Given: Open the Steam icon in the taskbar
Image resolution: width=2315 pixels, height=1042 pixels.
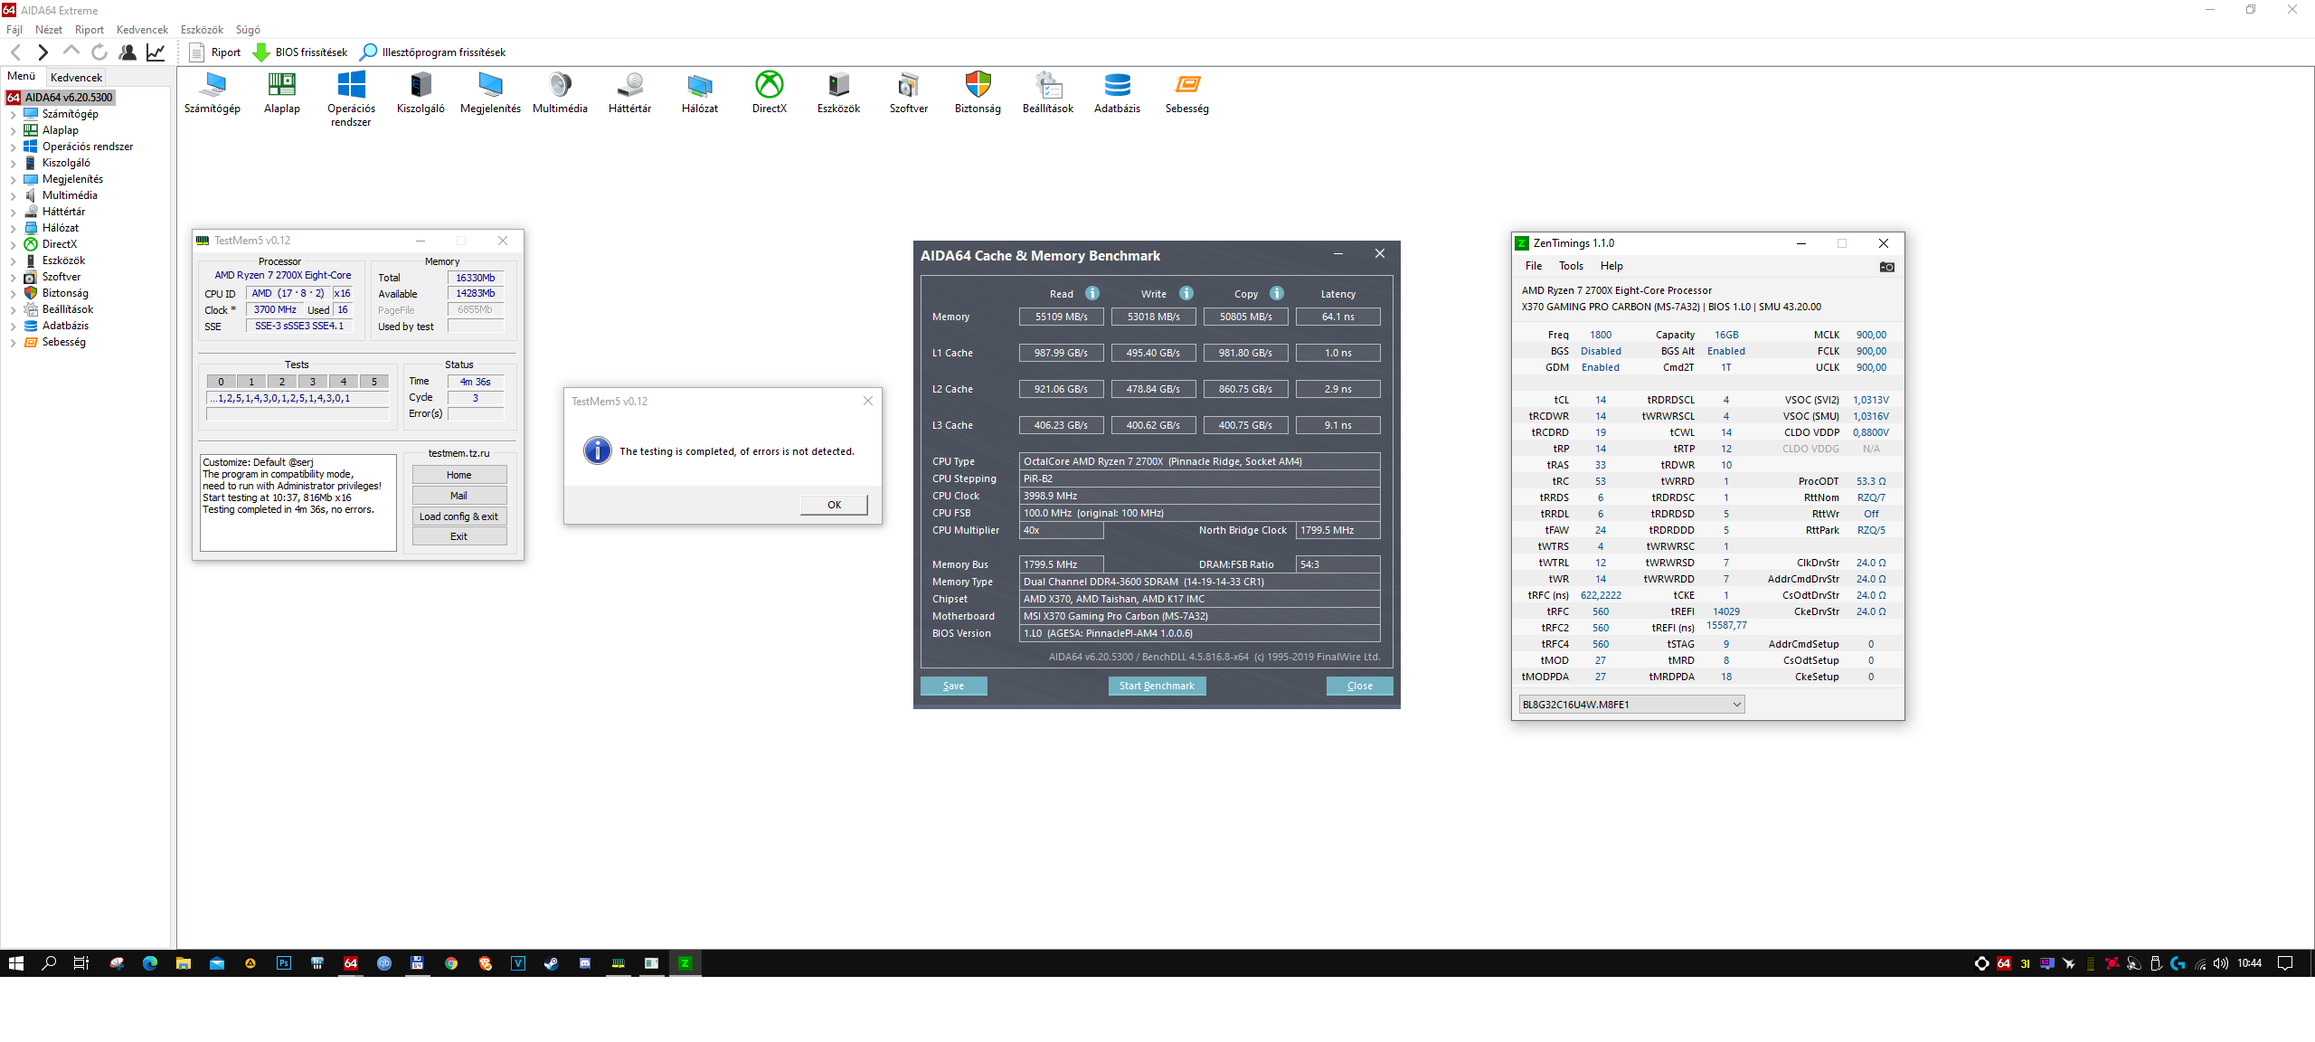Looking at the screenshot, I should coord(551,963).
